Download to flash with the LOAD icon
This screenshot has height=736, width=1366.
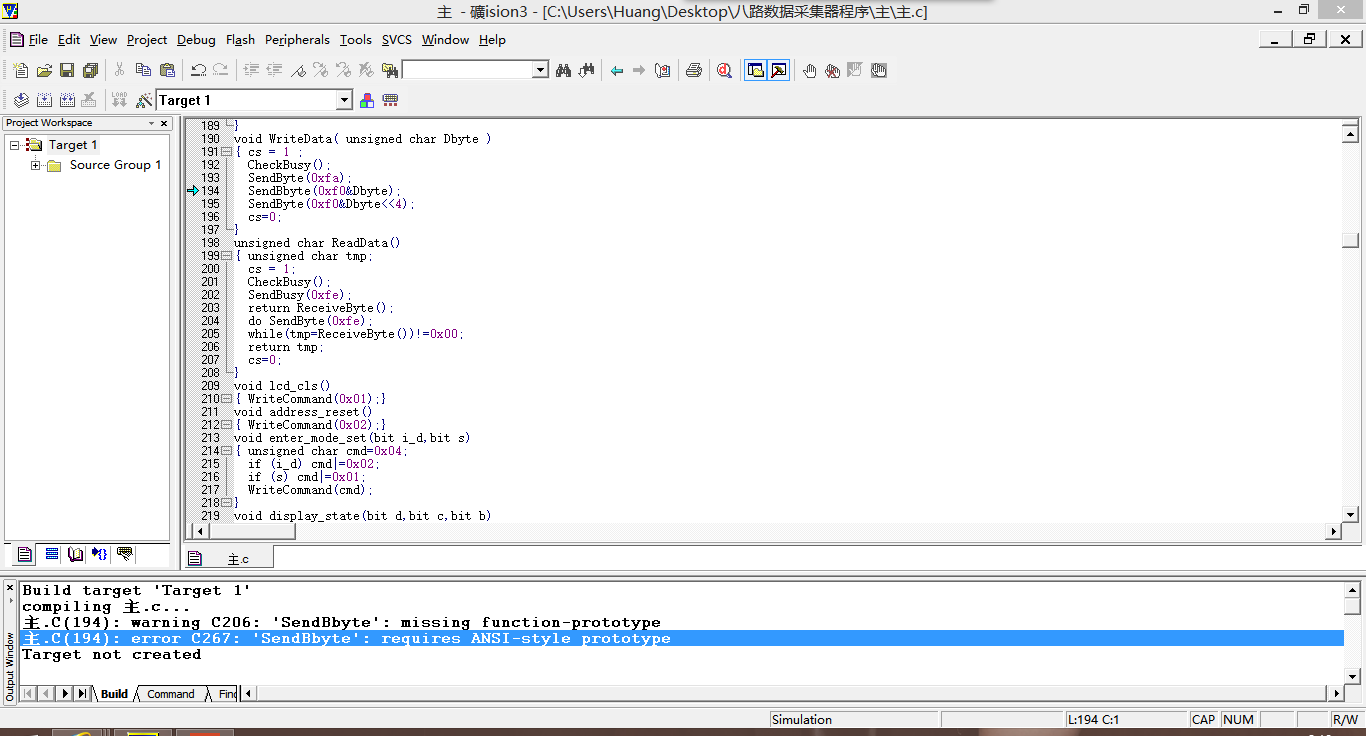pos(119,100)
